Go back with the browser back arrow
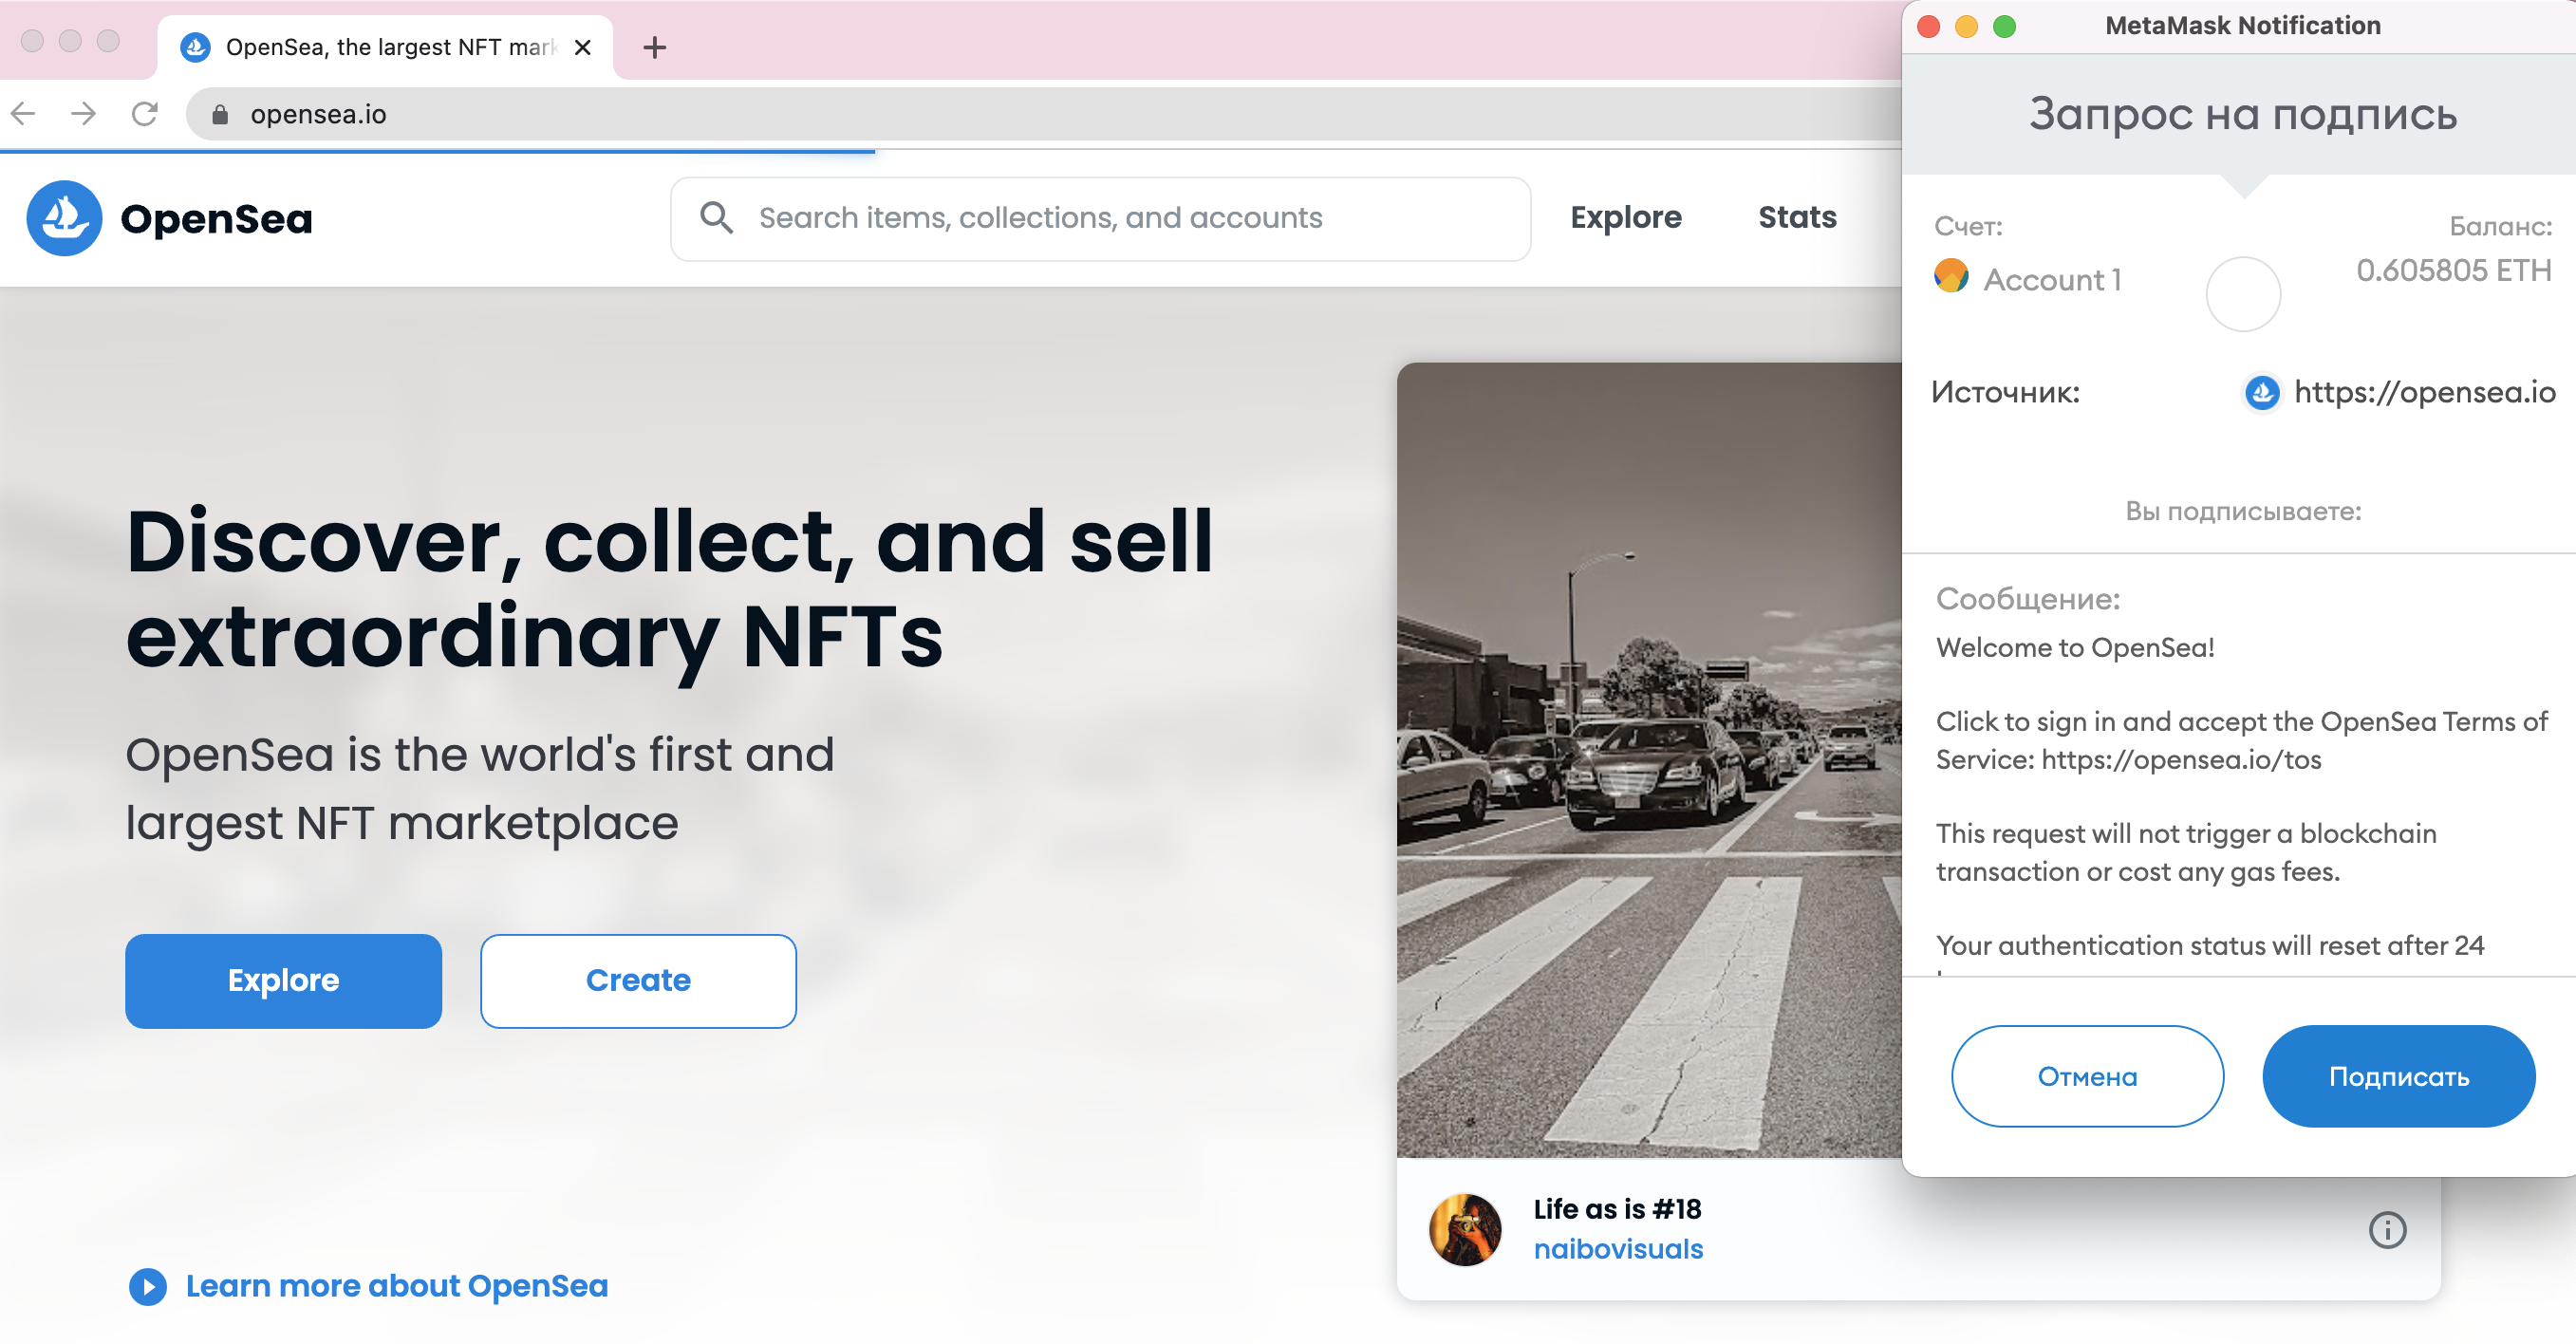 click(23, 114)
